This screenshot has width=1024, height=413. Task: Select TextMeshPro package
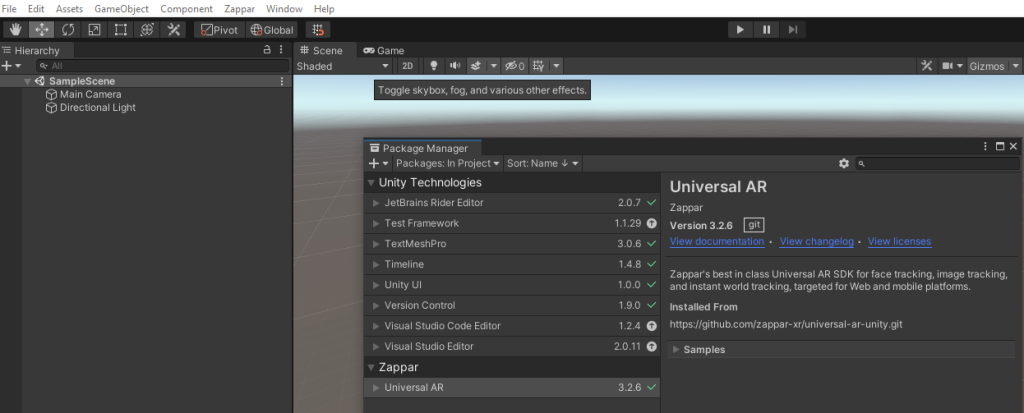(x=512, y=244)
